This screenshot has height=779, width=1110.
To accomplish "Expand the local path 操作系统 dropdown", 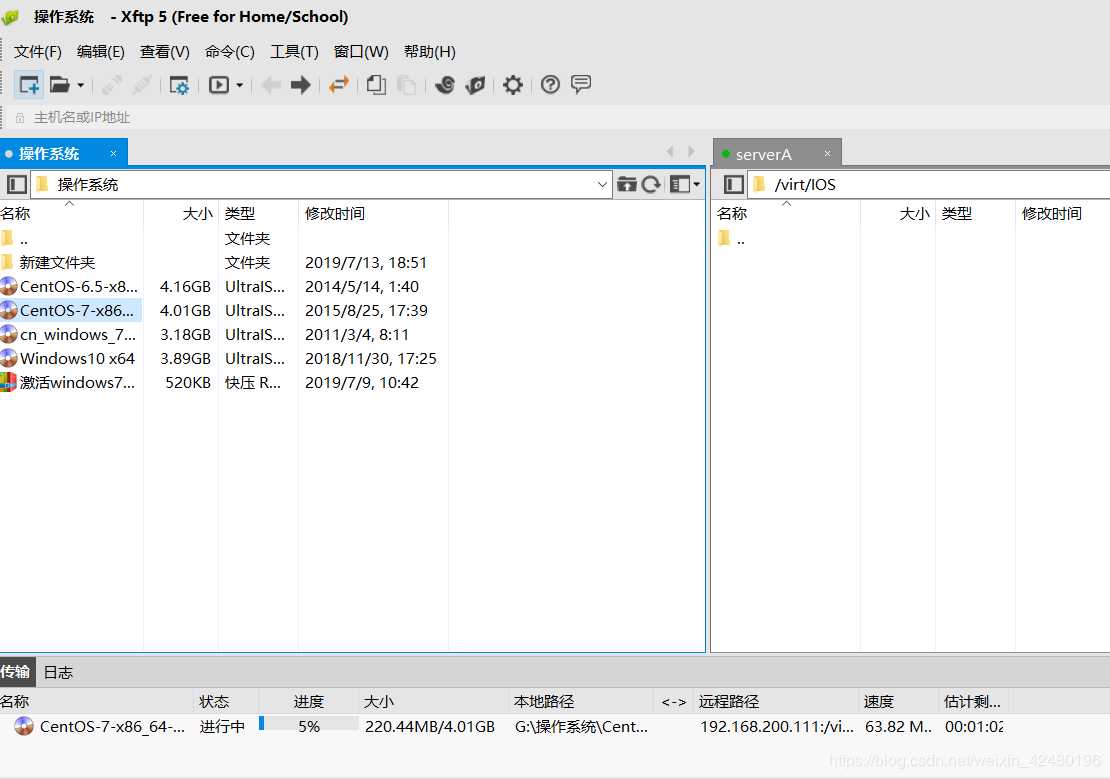I will click(602, 185).
